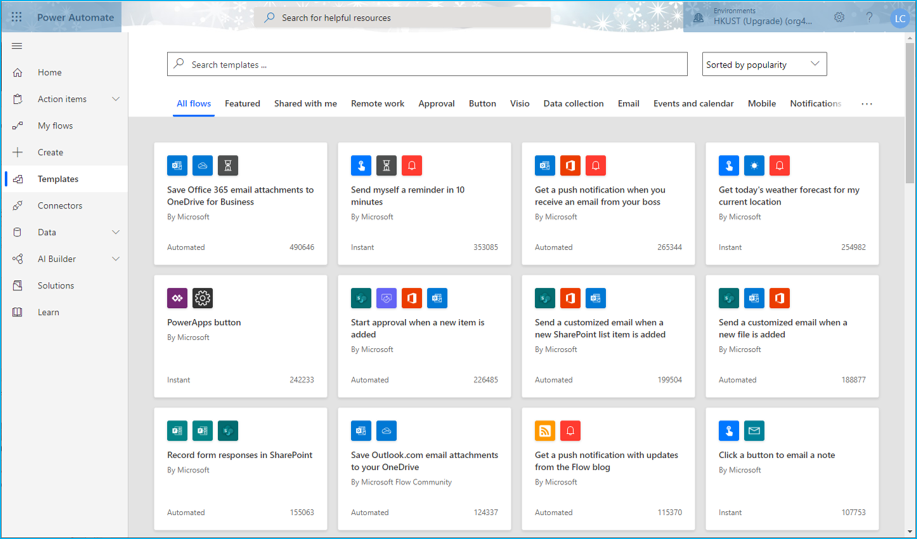
Task: Click the Search for helpful resources box
Action: tap(402, 18)
